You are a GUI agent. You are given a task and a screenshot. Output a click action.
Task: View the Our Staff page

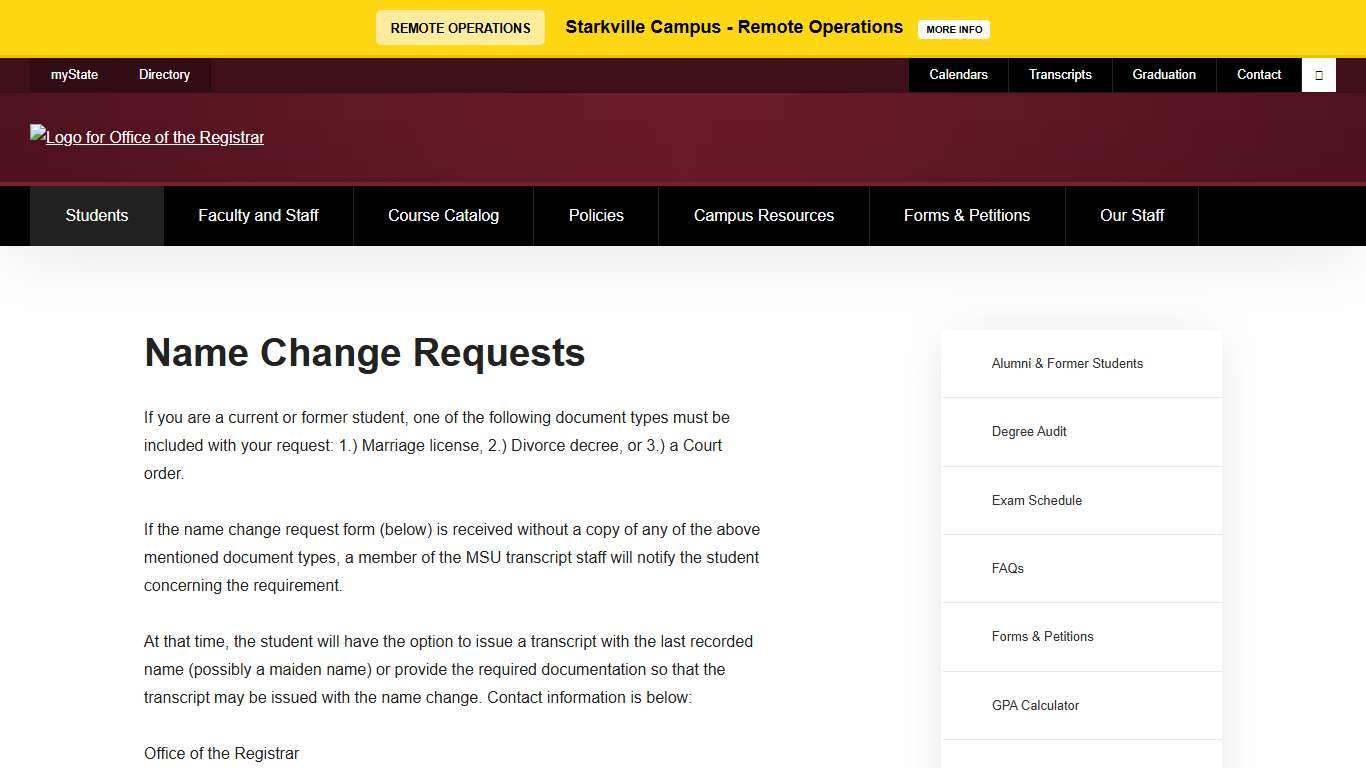[1131, 215]
